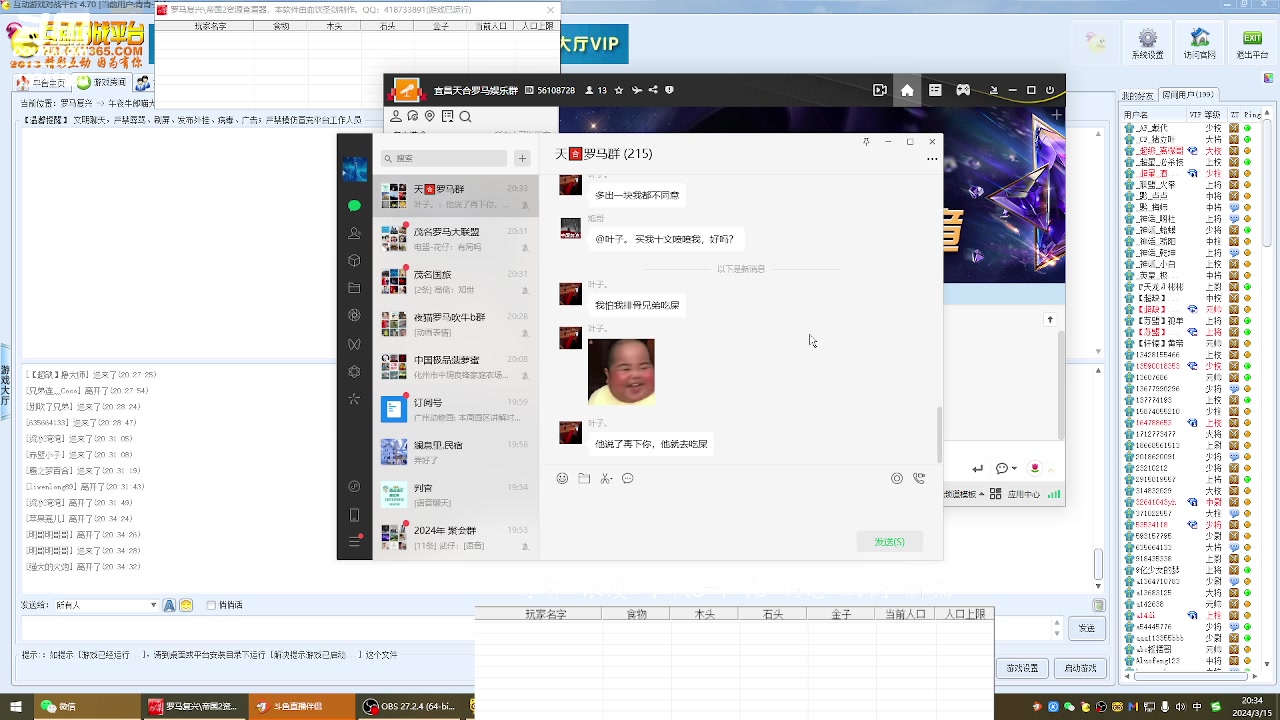Open 访问官网 on the game platform
This screenshot has height=720, width=1280.
1200,44
